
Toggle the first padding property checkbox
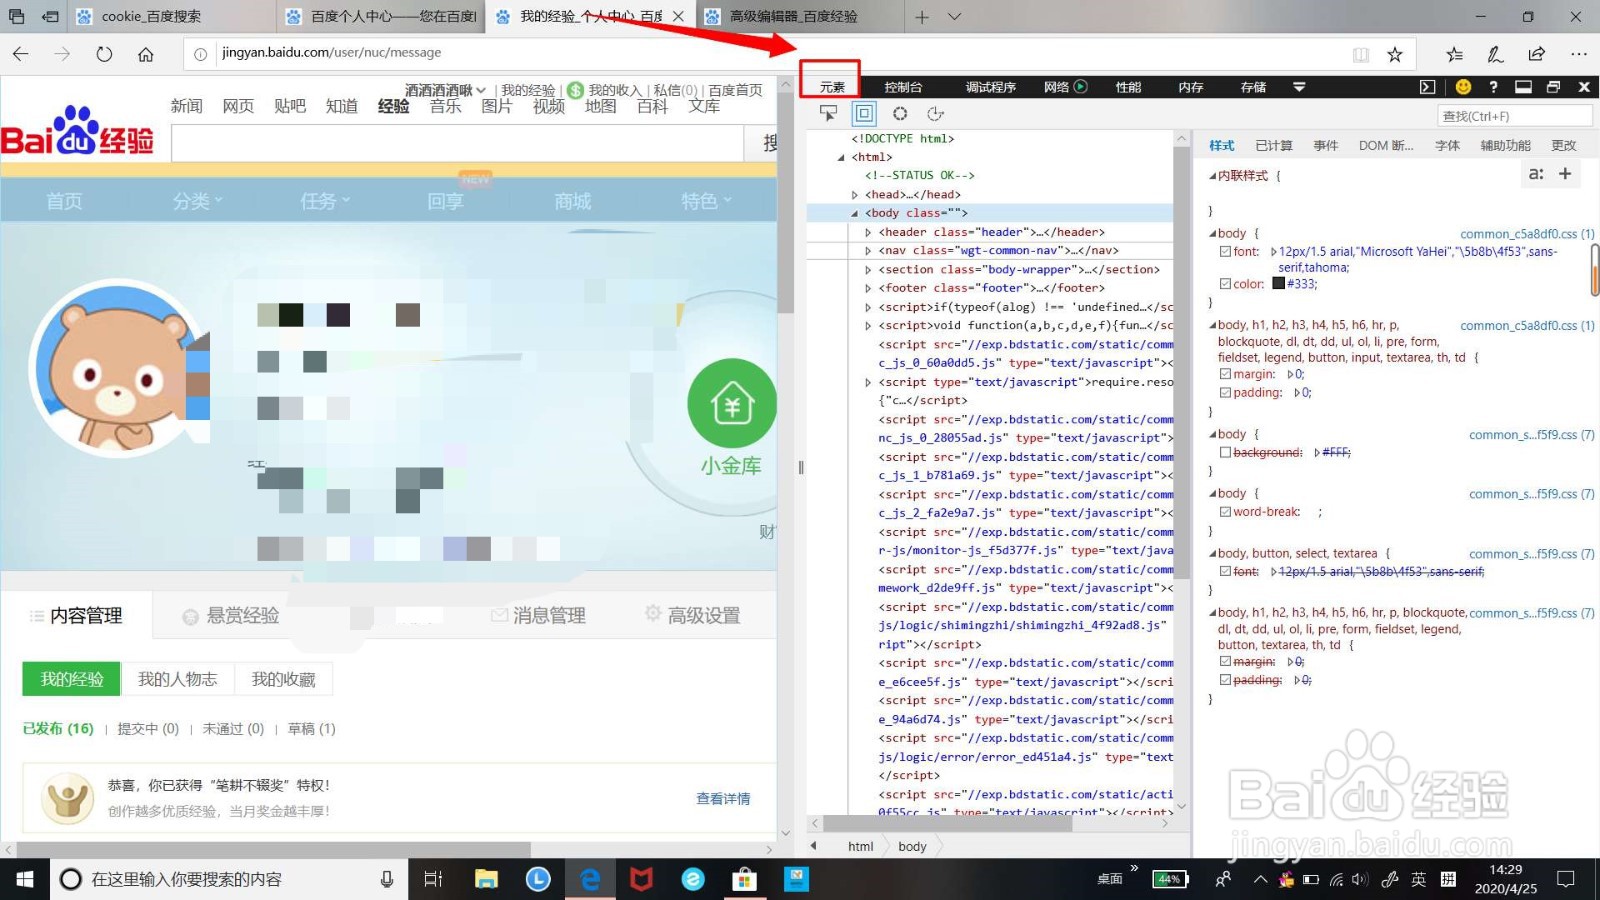(1225, 393)
